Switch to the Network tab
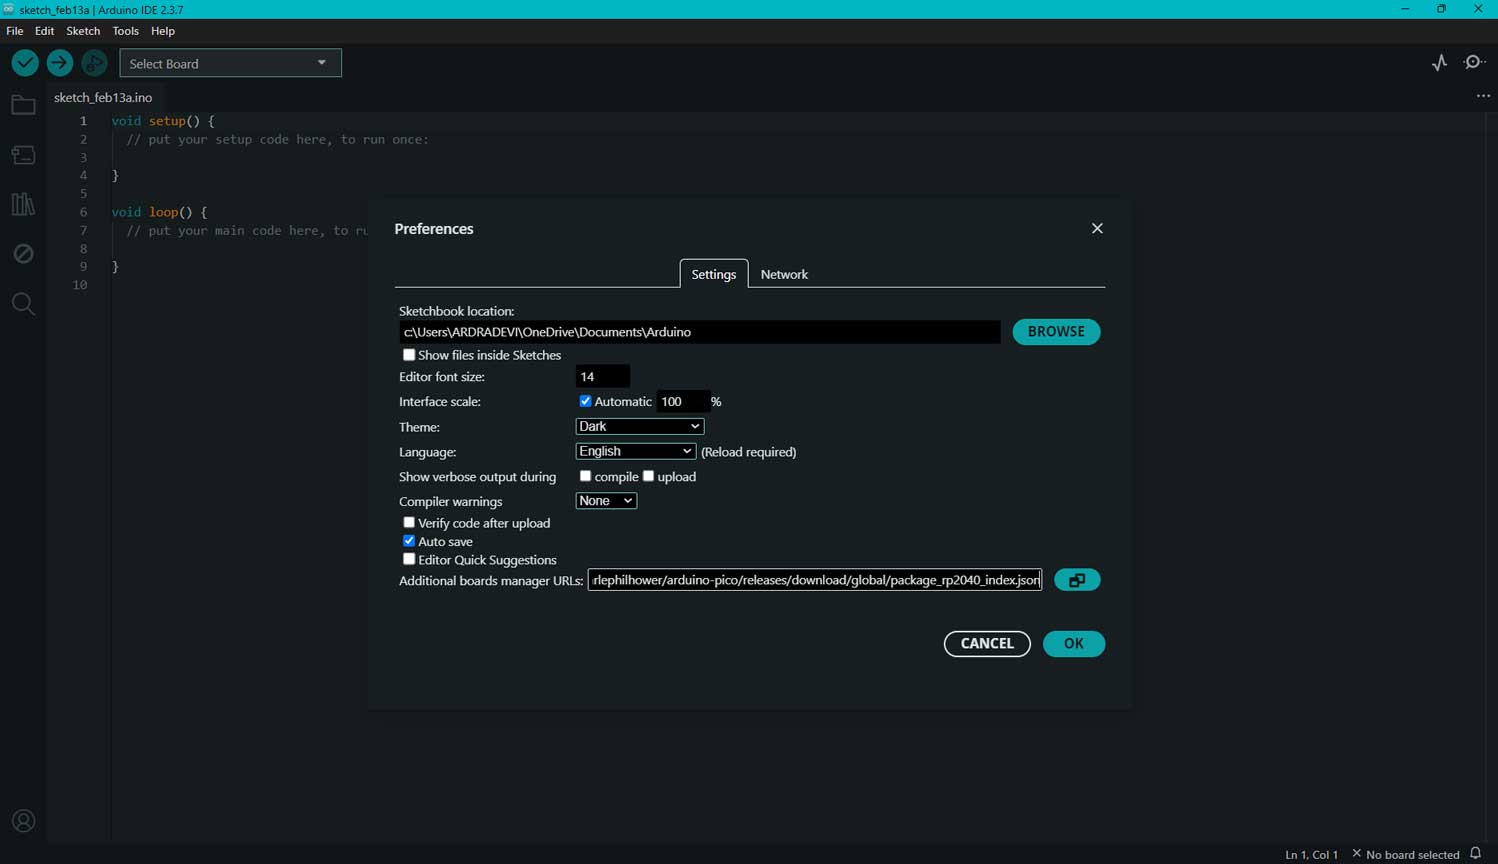 (x=784, y=274)
